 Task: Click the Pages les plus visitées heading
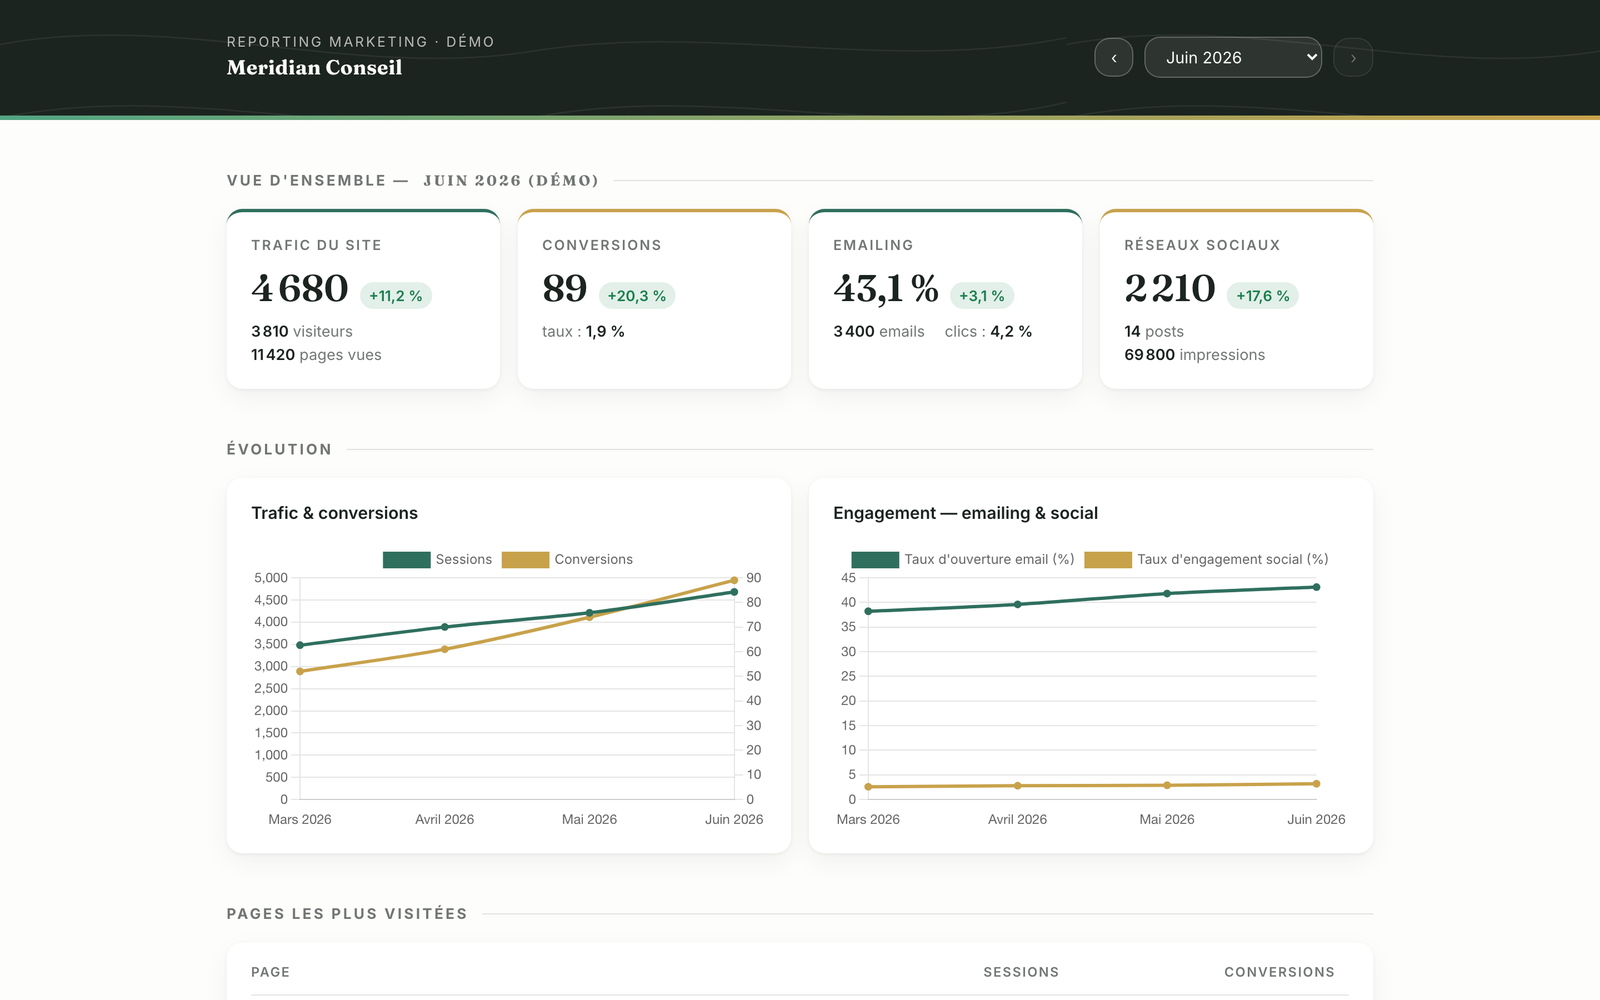[347, 914]
